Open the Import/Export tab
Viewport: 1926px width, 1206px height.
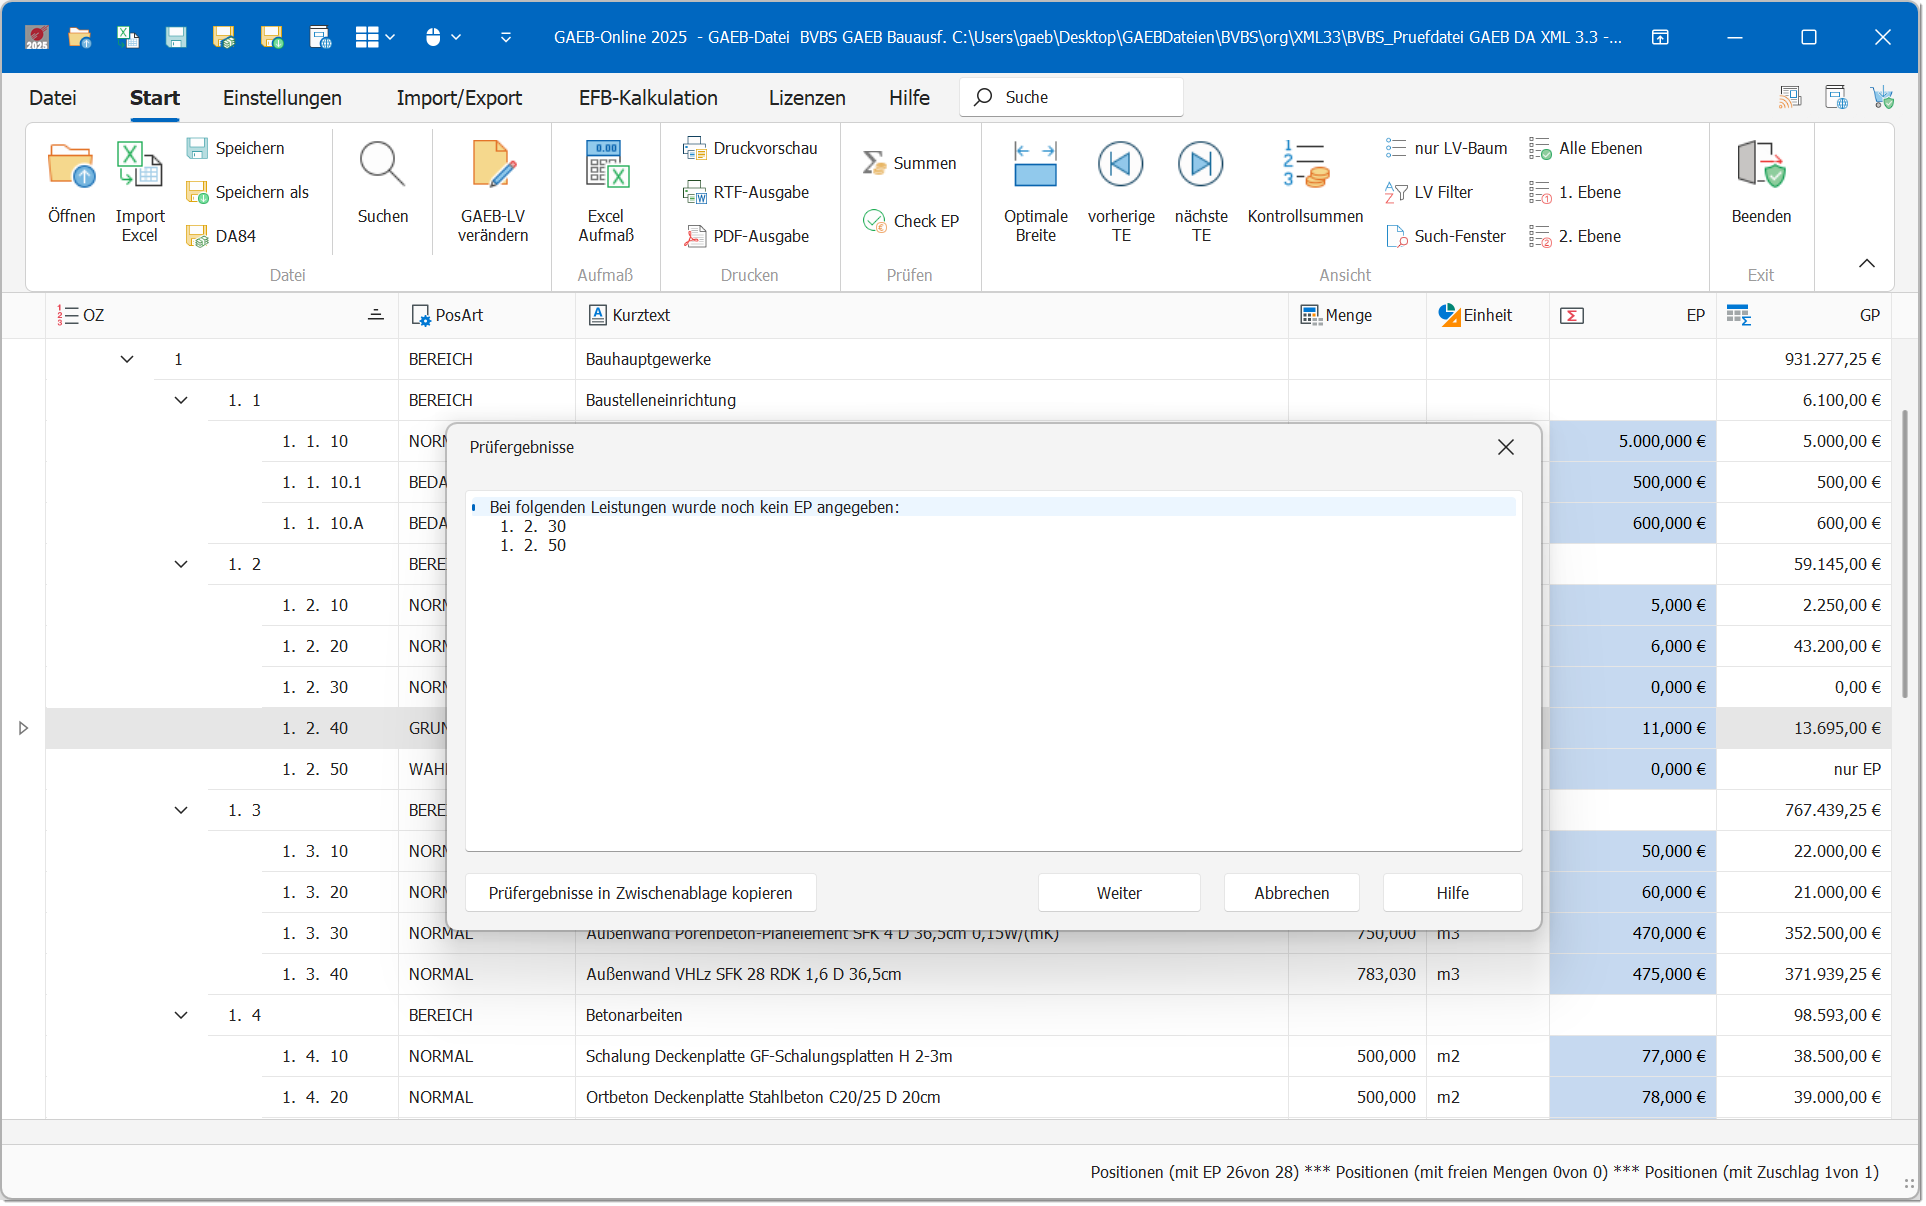459,98
